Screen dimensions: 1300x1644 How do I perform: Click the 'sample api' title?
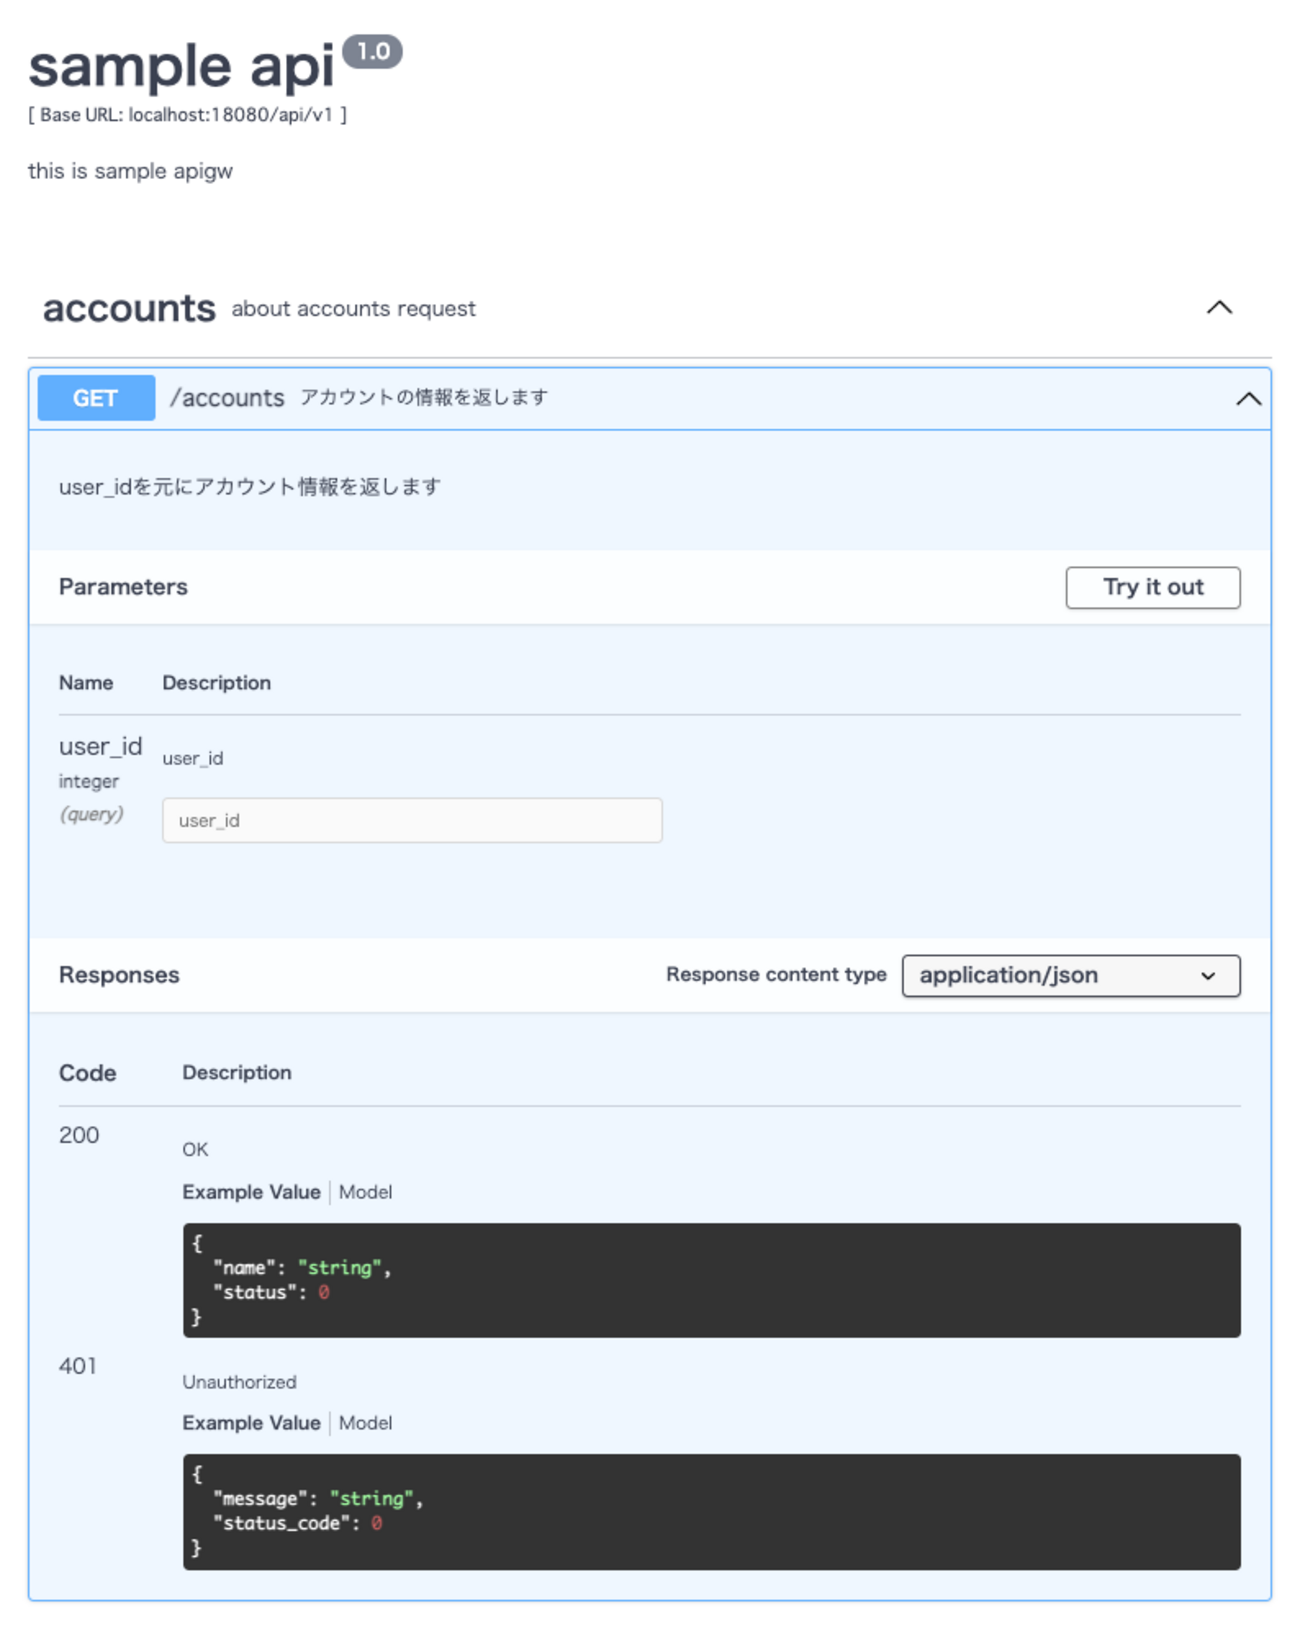(x=181, y=66)
